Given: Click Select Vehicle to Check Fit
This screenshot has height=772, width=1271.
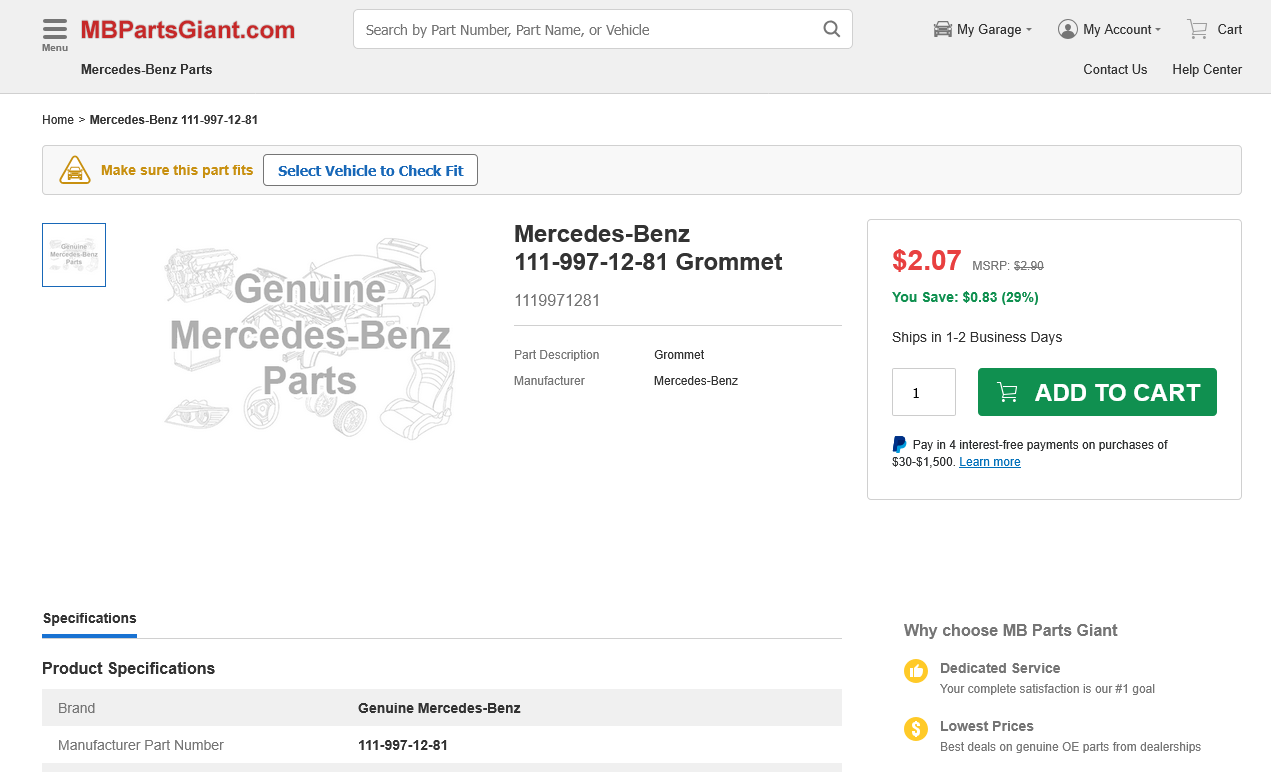Looking at the screenshot, I should (x=370, y=170).
